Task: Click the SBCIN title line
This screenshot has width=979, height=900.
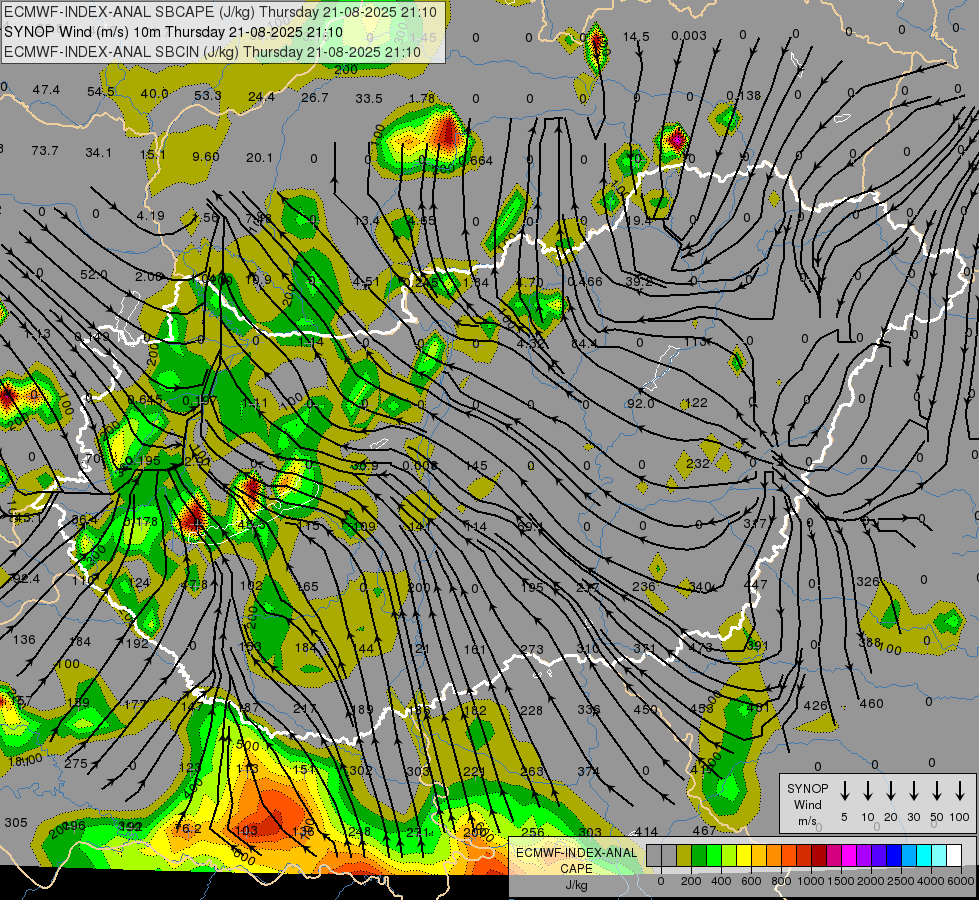Action: [x=212, y=52]
